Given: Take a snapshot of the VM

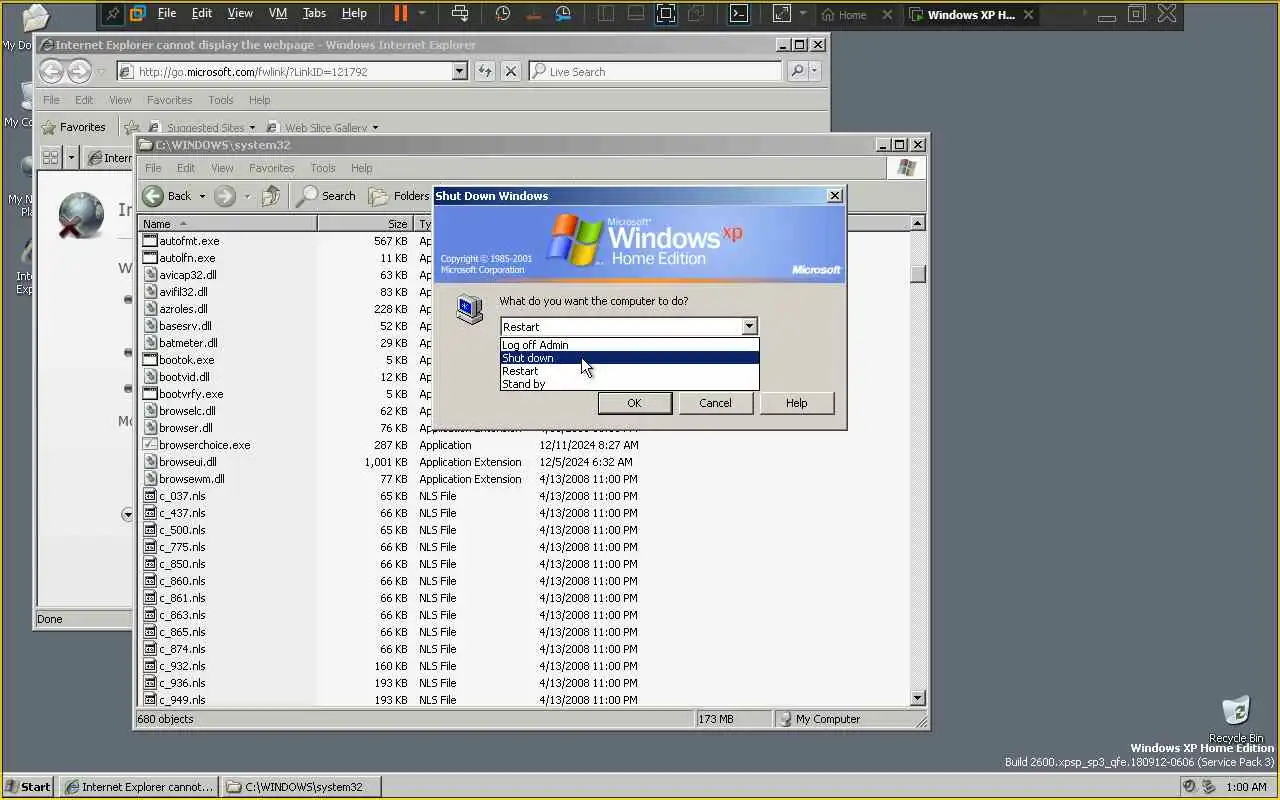Looking at the screenshot, I should pos(503,14).
